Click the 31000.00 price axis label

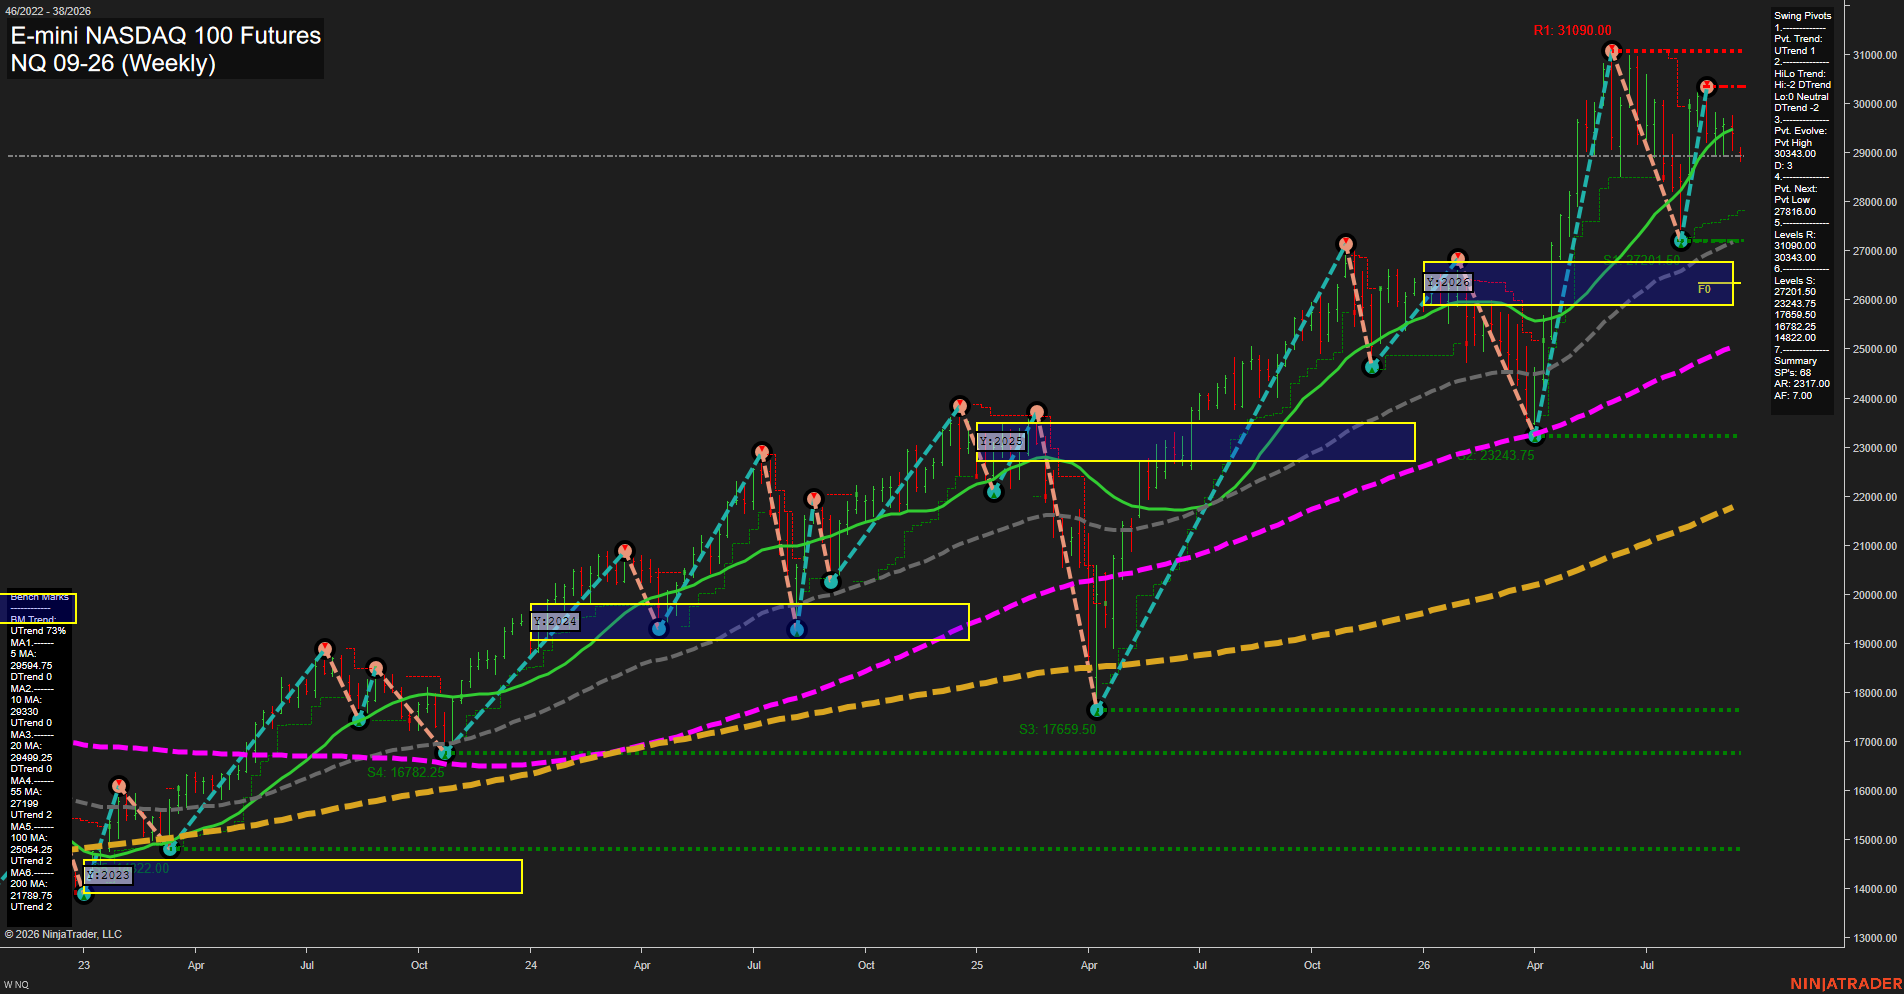pyautogui.click(x=1875, y=55)
